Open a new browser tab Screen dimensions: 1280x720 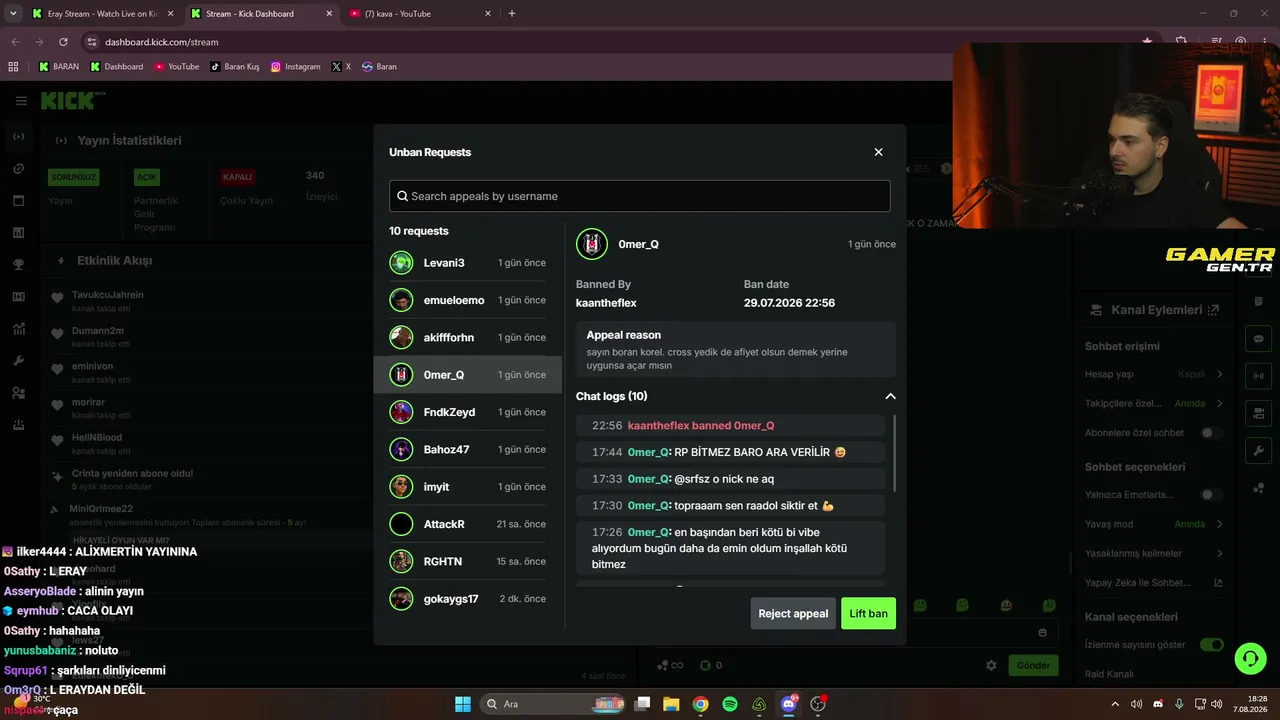click(512, 14)
